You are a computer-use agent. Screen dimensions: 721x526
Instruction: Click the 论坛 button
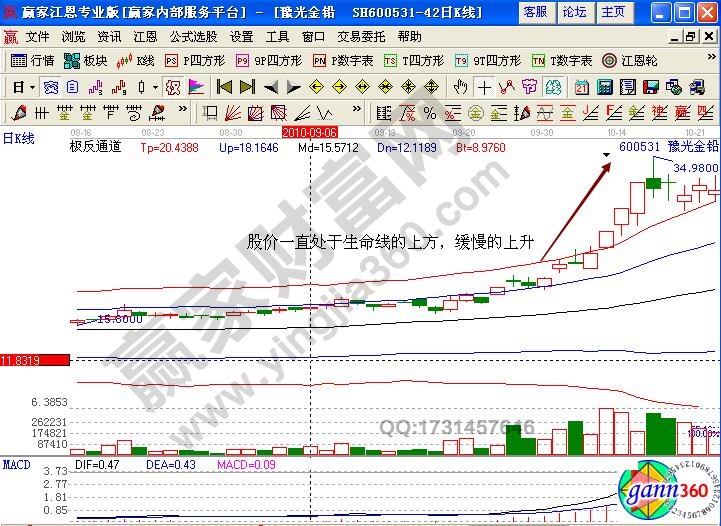click(x=574, y=12)
